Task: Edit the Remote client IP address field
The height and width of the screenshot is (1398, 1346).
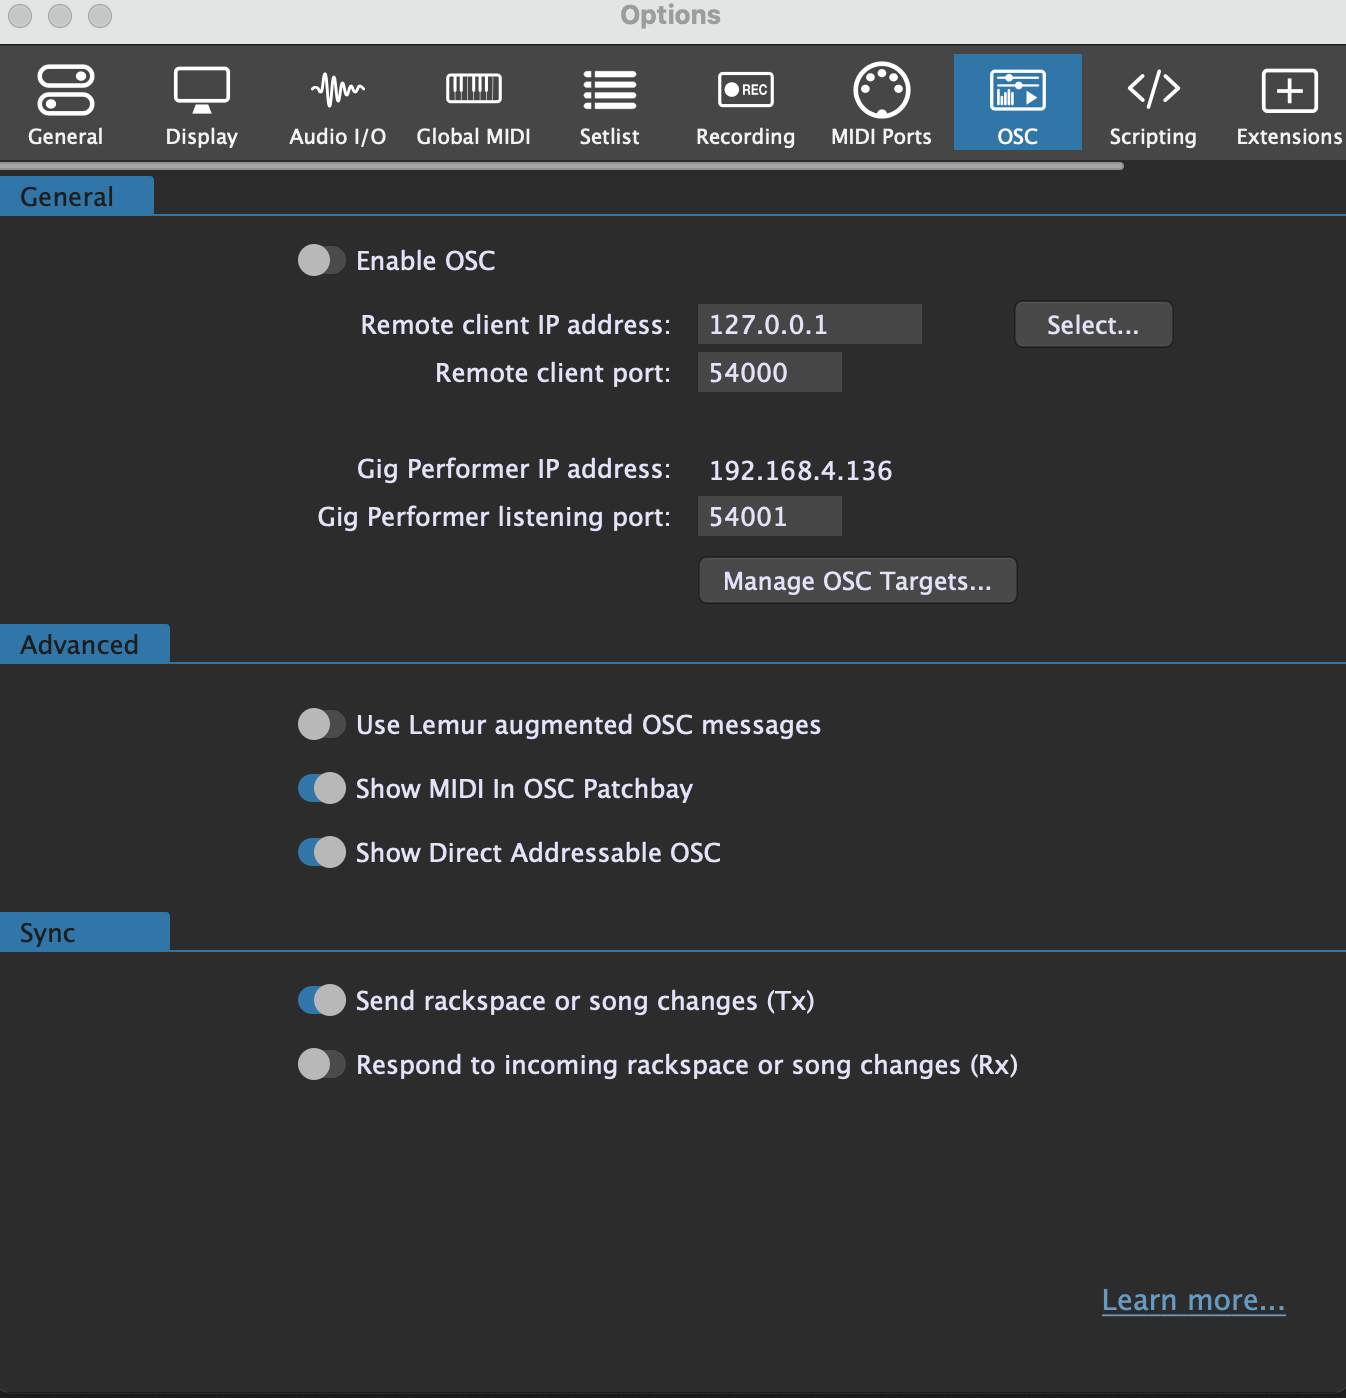Action: [x=809, y=324]
